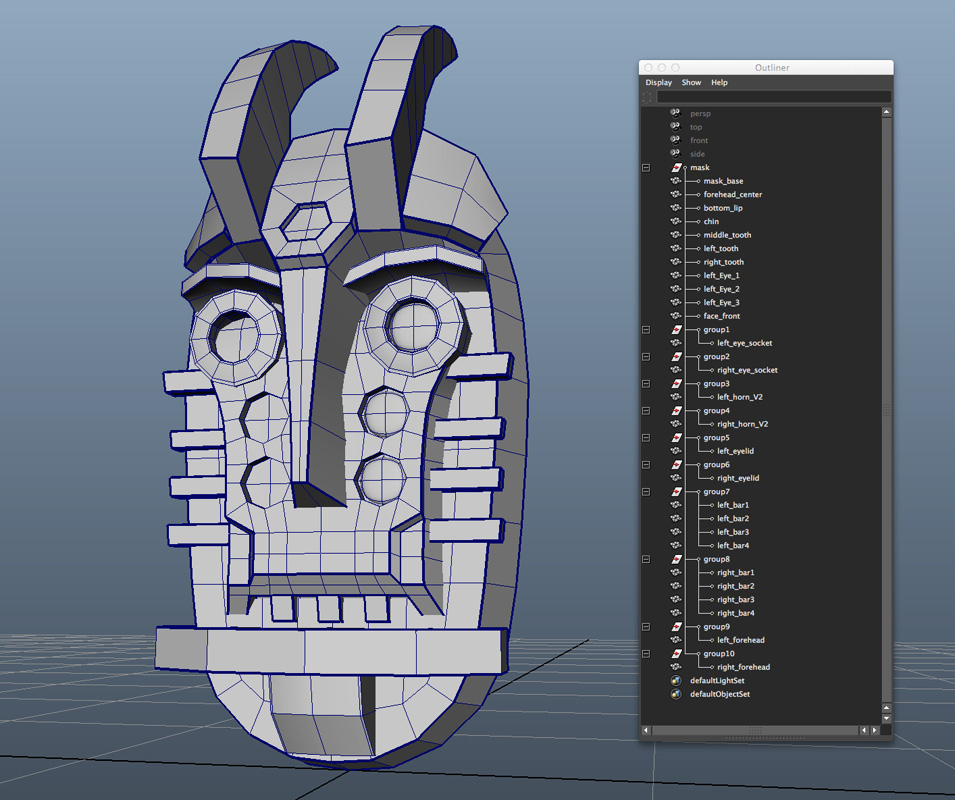955x800 pixels.
Task: Collapse the group5 node
Action: point(646,438)
